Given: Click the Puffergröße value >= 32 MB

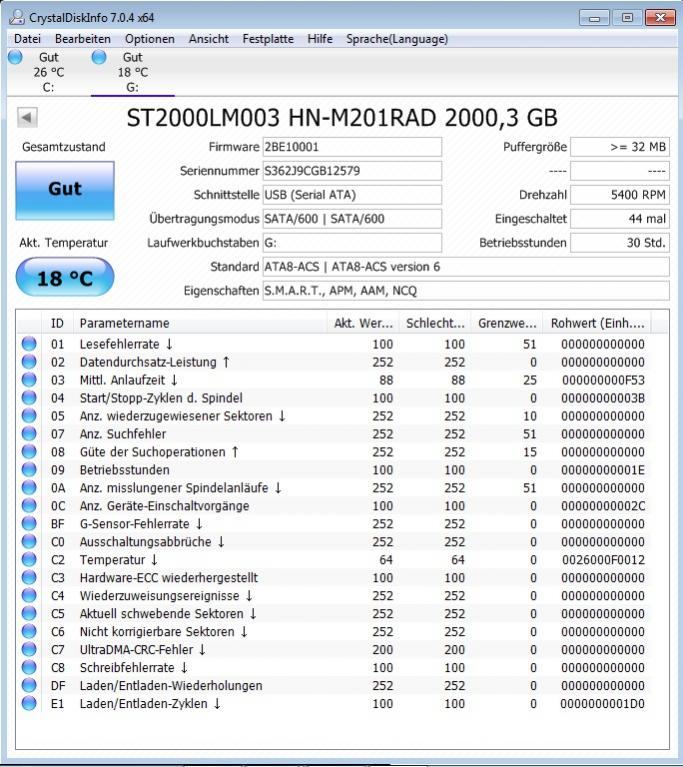Looking at the screenshot, I should (620, 147).
